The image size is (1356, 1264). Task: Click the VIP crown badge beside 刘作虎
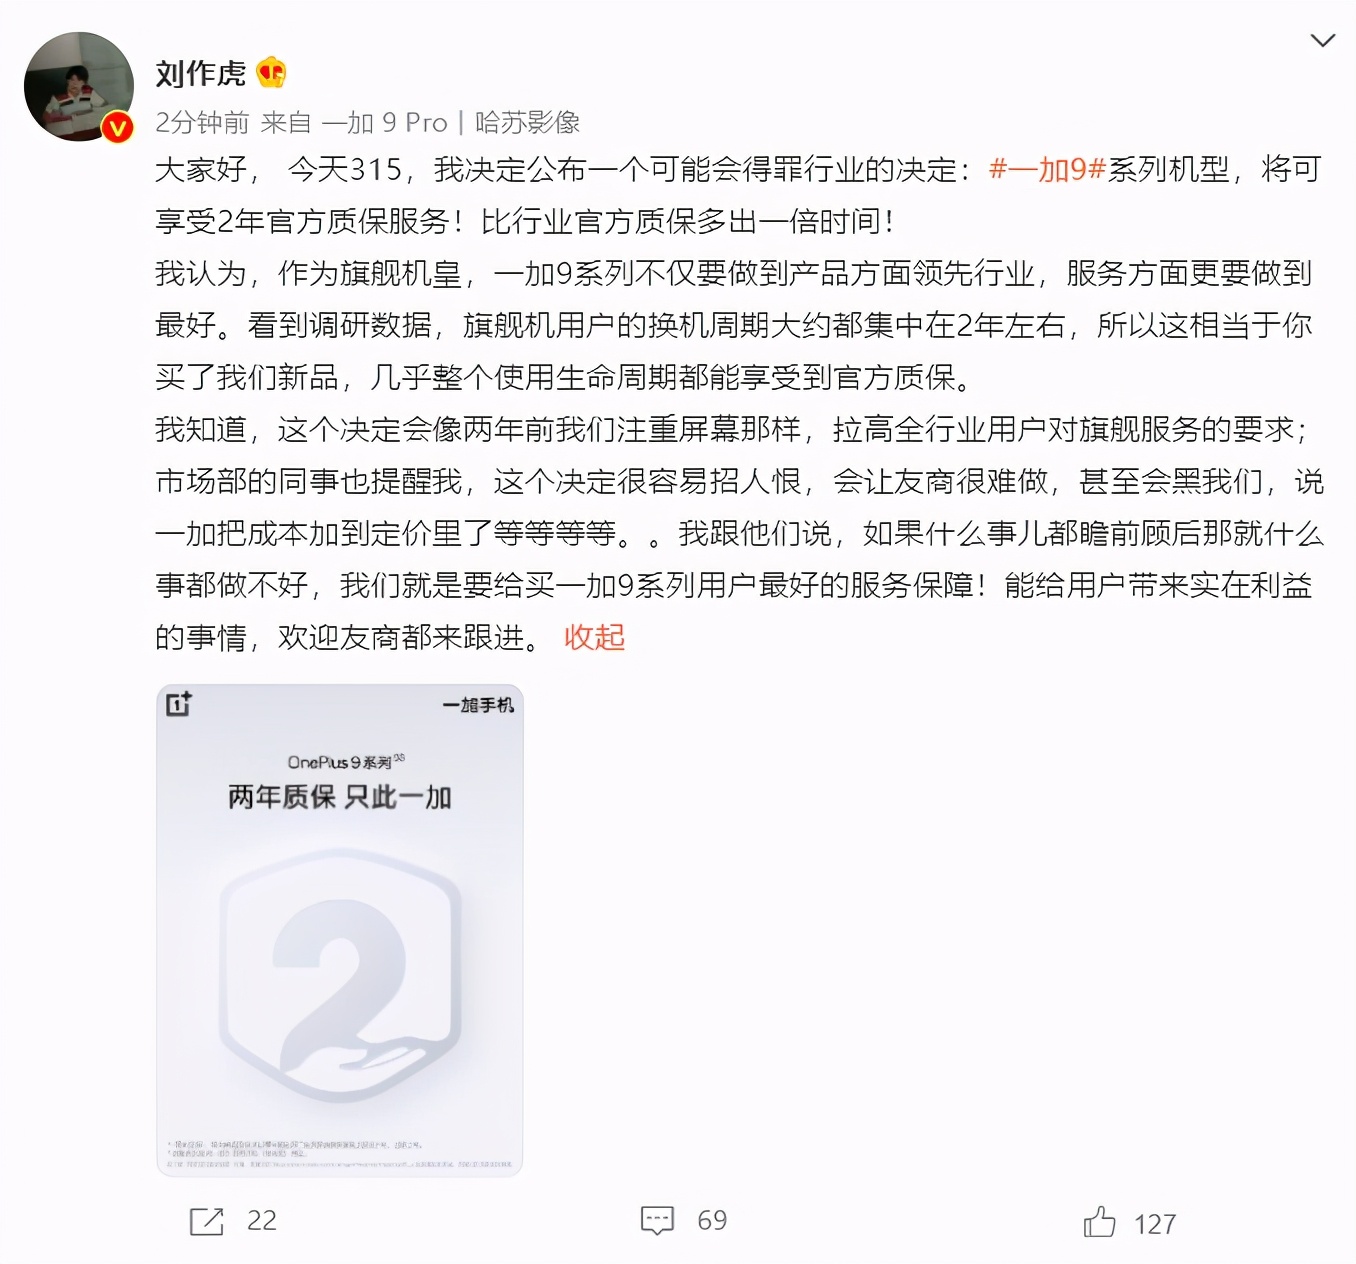pos(271,73)
